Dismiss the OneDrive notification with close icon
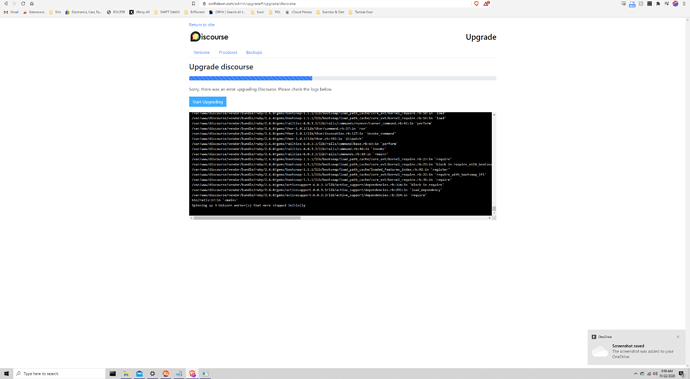 click(678, 337)
